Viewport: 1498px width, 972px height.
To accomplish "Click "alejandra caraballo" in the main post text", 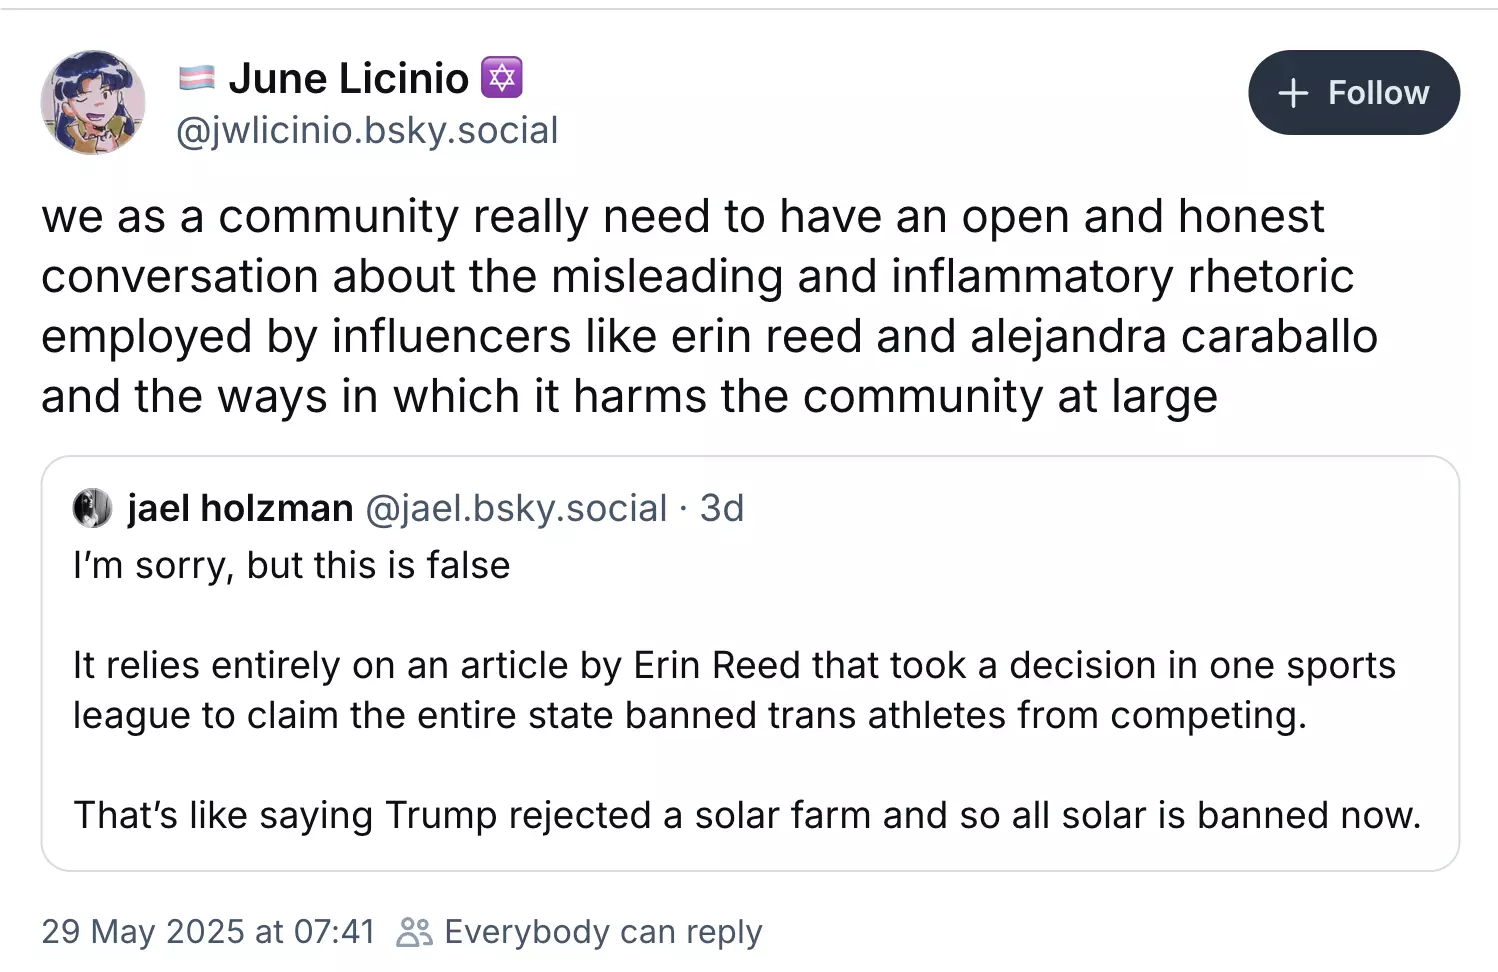I will pyautogui.click(x=1173, y=336).
